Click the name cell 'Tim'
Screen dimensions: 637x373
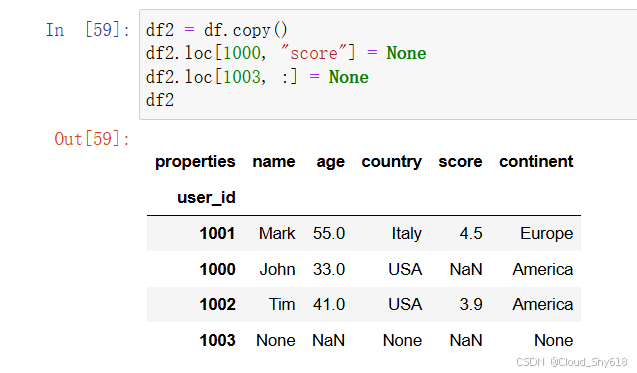pyautogui.click(x=282, y=304)
